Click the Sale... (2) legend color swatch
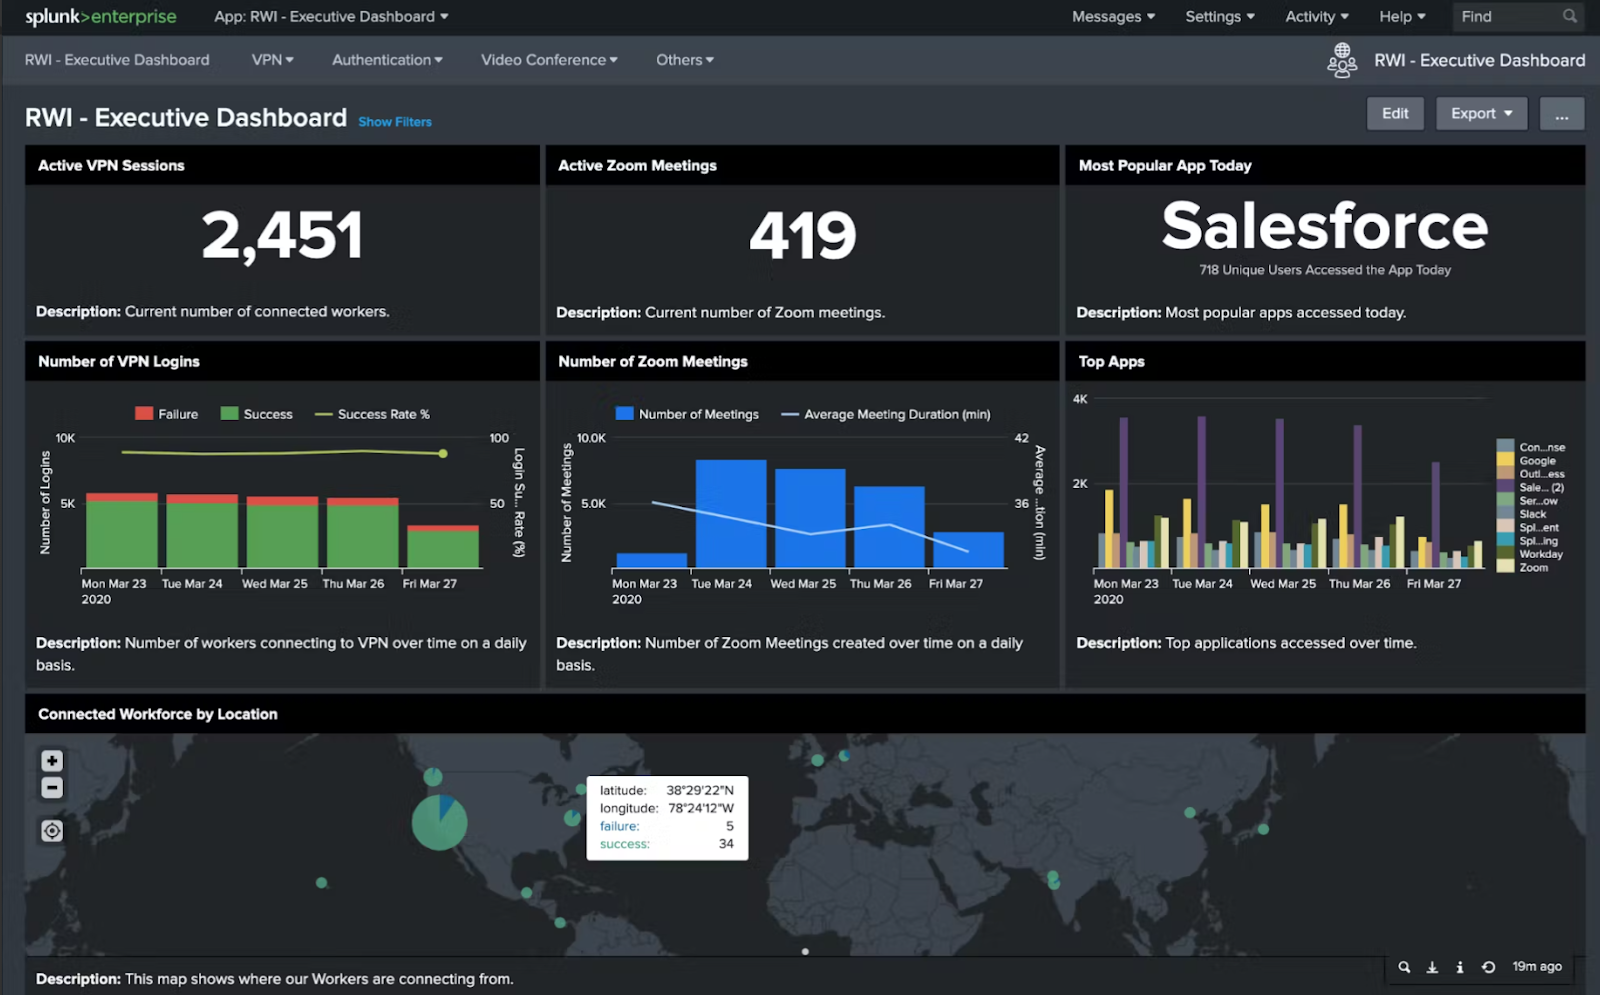Screen dimensions: 1600x995 pyautogui.click(x=1505, y=487)
